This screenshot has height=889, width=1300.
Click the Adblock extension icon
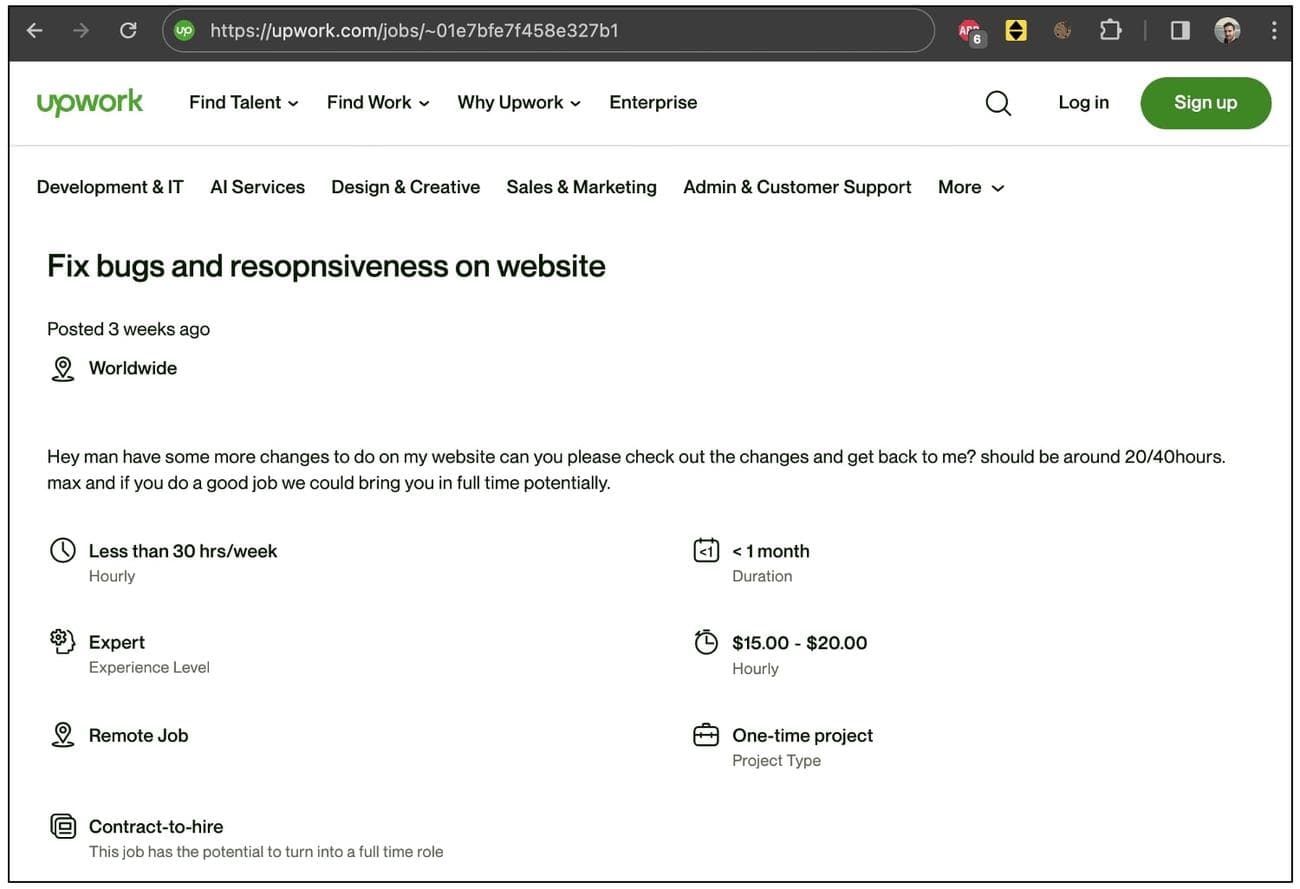tap(970, 32)
